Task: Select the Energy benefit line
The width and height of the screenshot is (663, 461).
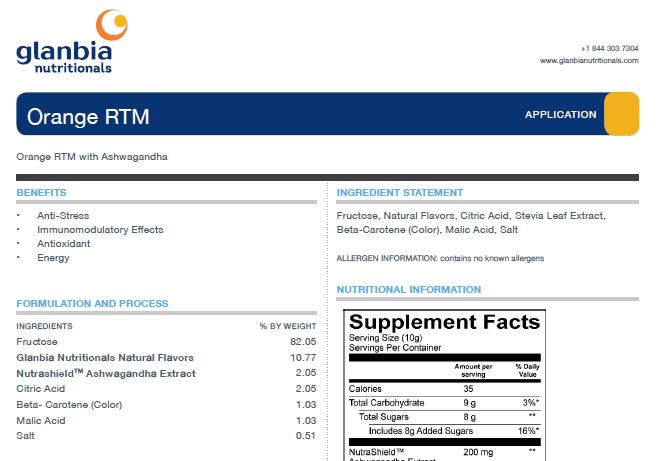Action: pos(53,258)
